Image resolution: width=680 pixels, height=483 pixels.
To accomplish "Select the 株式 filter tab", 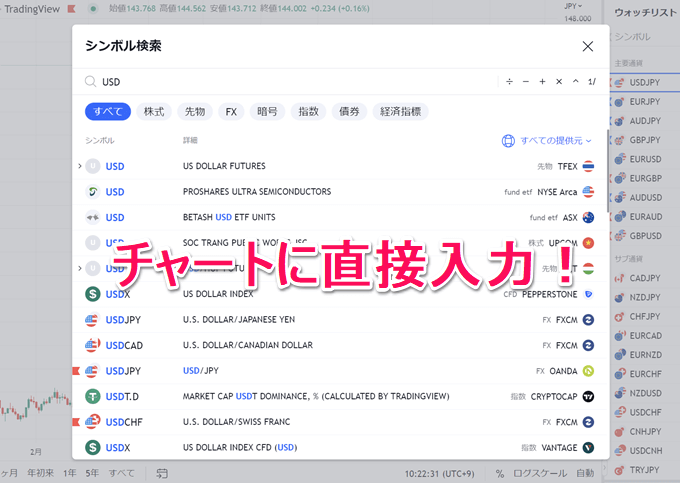I will pos(154,111).
